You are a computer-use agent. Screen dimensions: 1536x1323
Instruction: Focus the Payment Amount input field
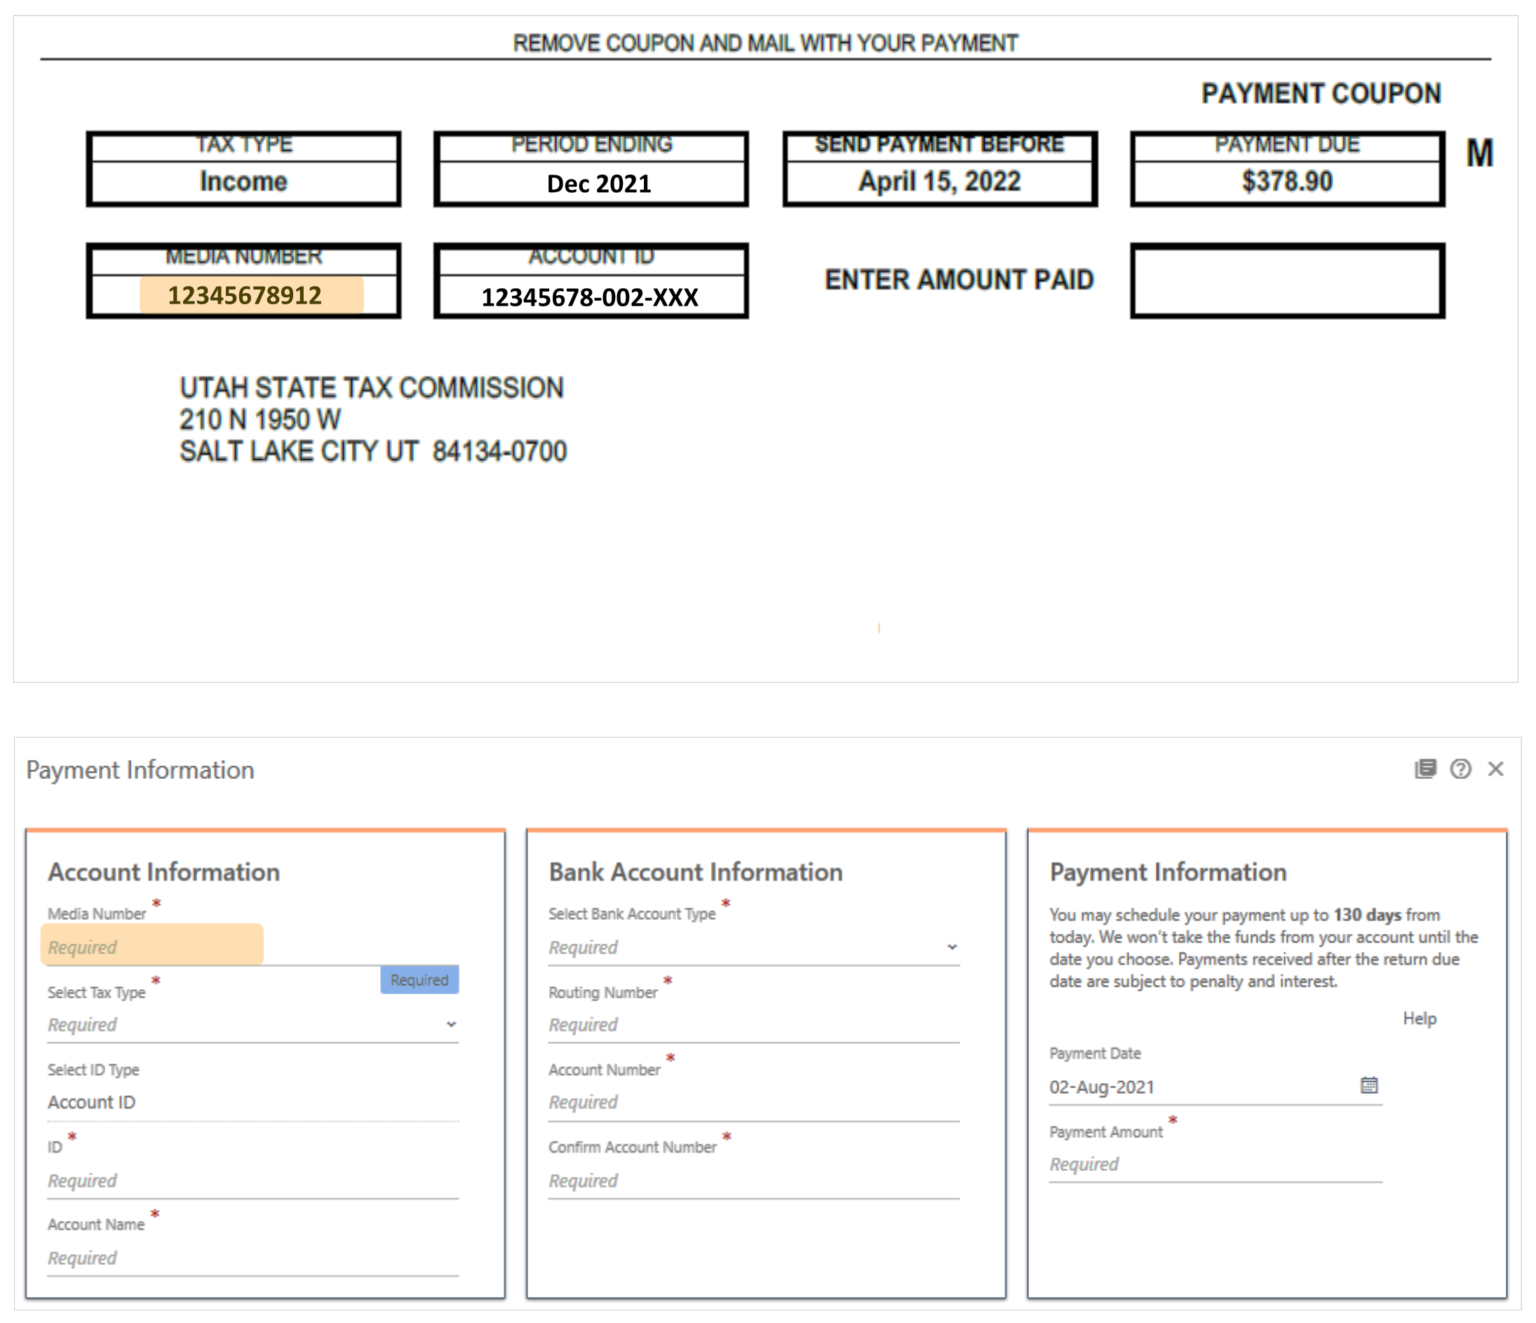[x=1214, y=1164]
